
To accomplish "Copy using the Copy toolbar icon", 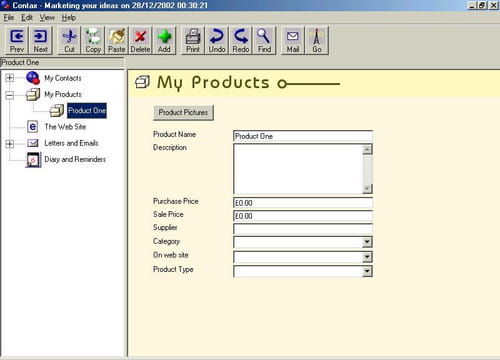I will click(x=93, y=40).
